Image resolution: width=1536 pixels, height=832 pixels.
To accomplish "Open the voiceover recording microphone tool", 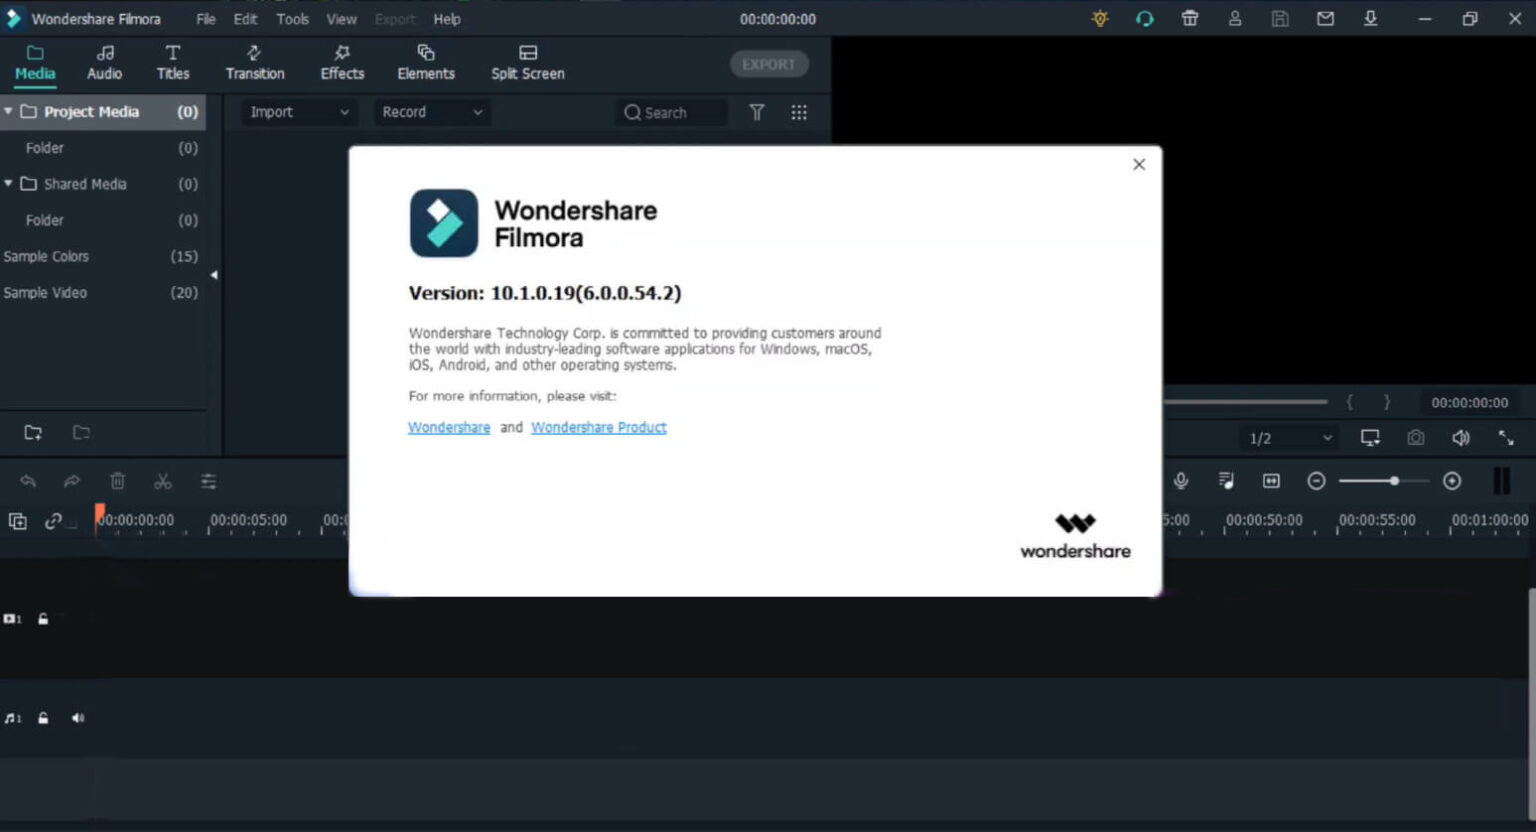I will coord(1180,481).
